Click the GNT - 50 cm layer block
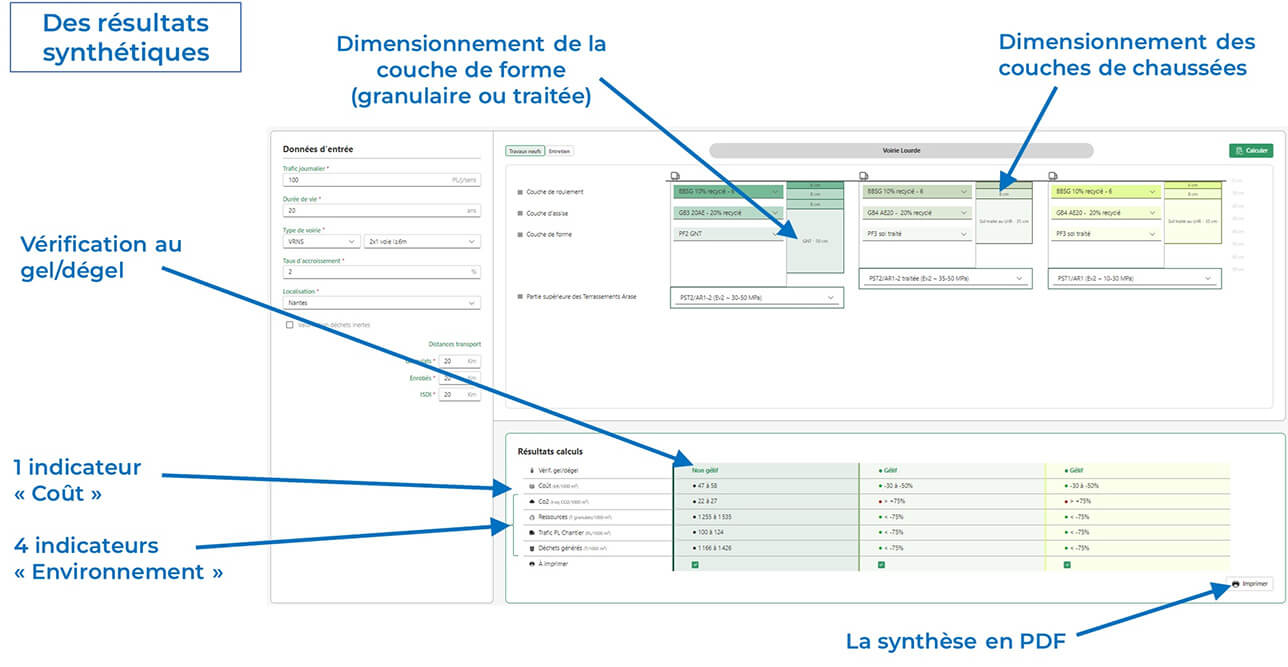This screenshot has width=1288, height=667. 814,241
